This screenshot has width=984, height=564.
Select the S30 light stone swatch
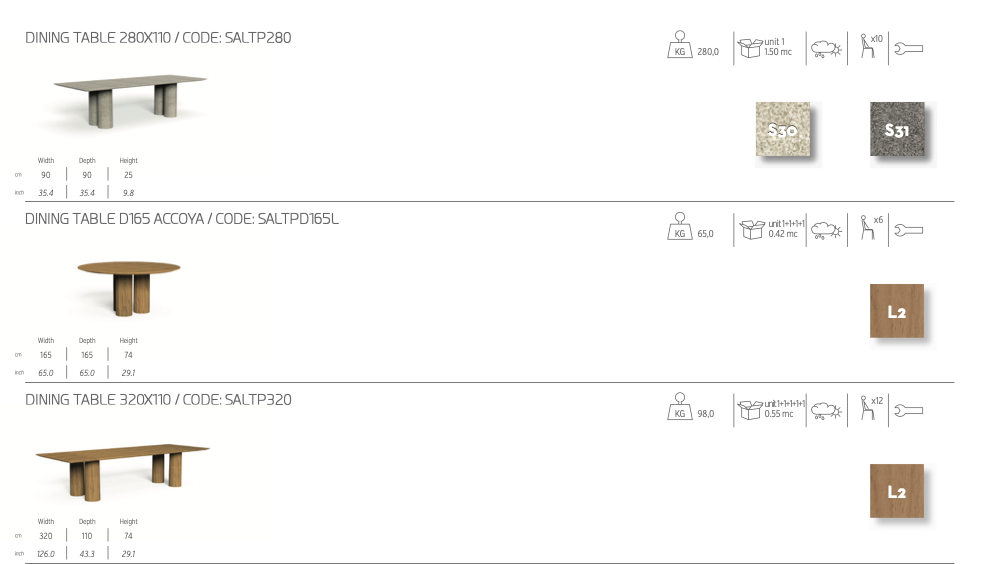pos(783,130)
